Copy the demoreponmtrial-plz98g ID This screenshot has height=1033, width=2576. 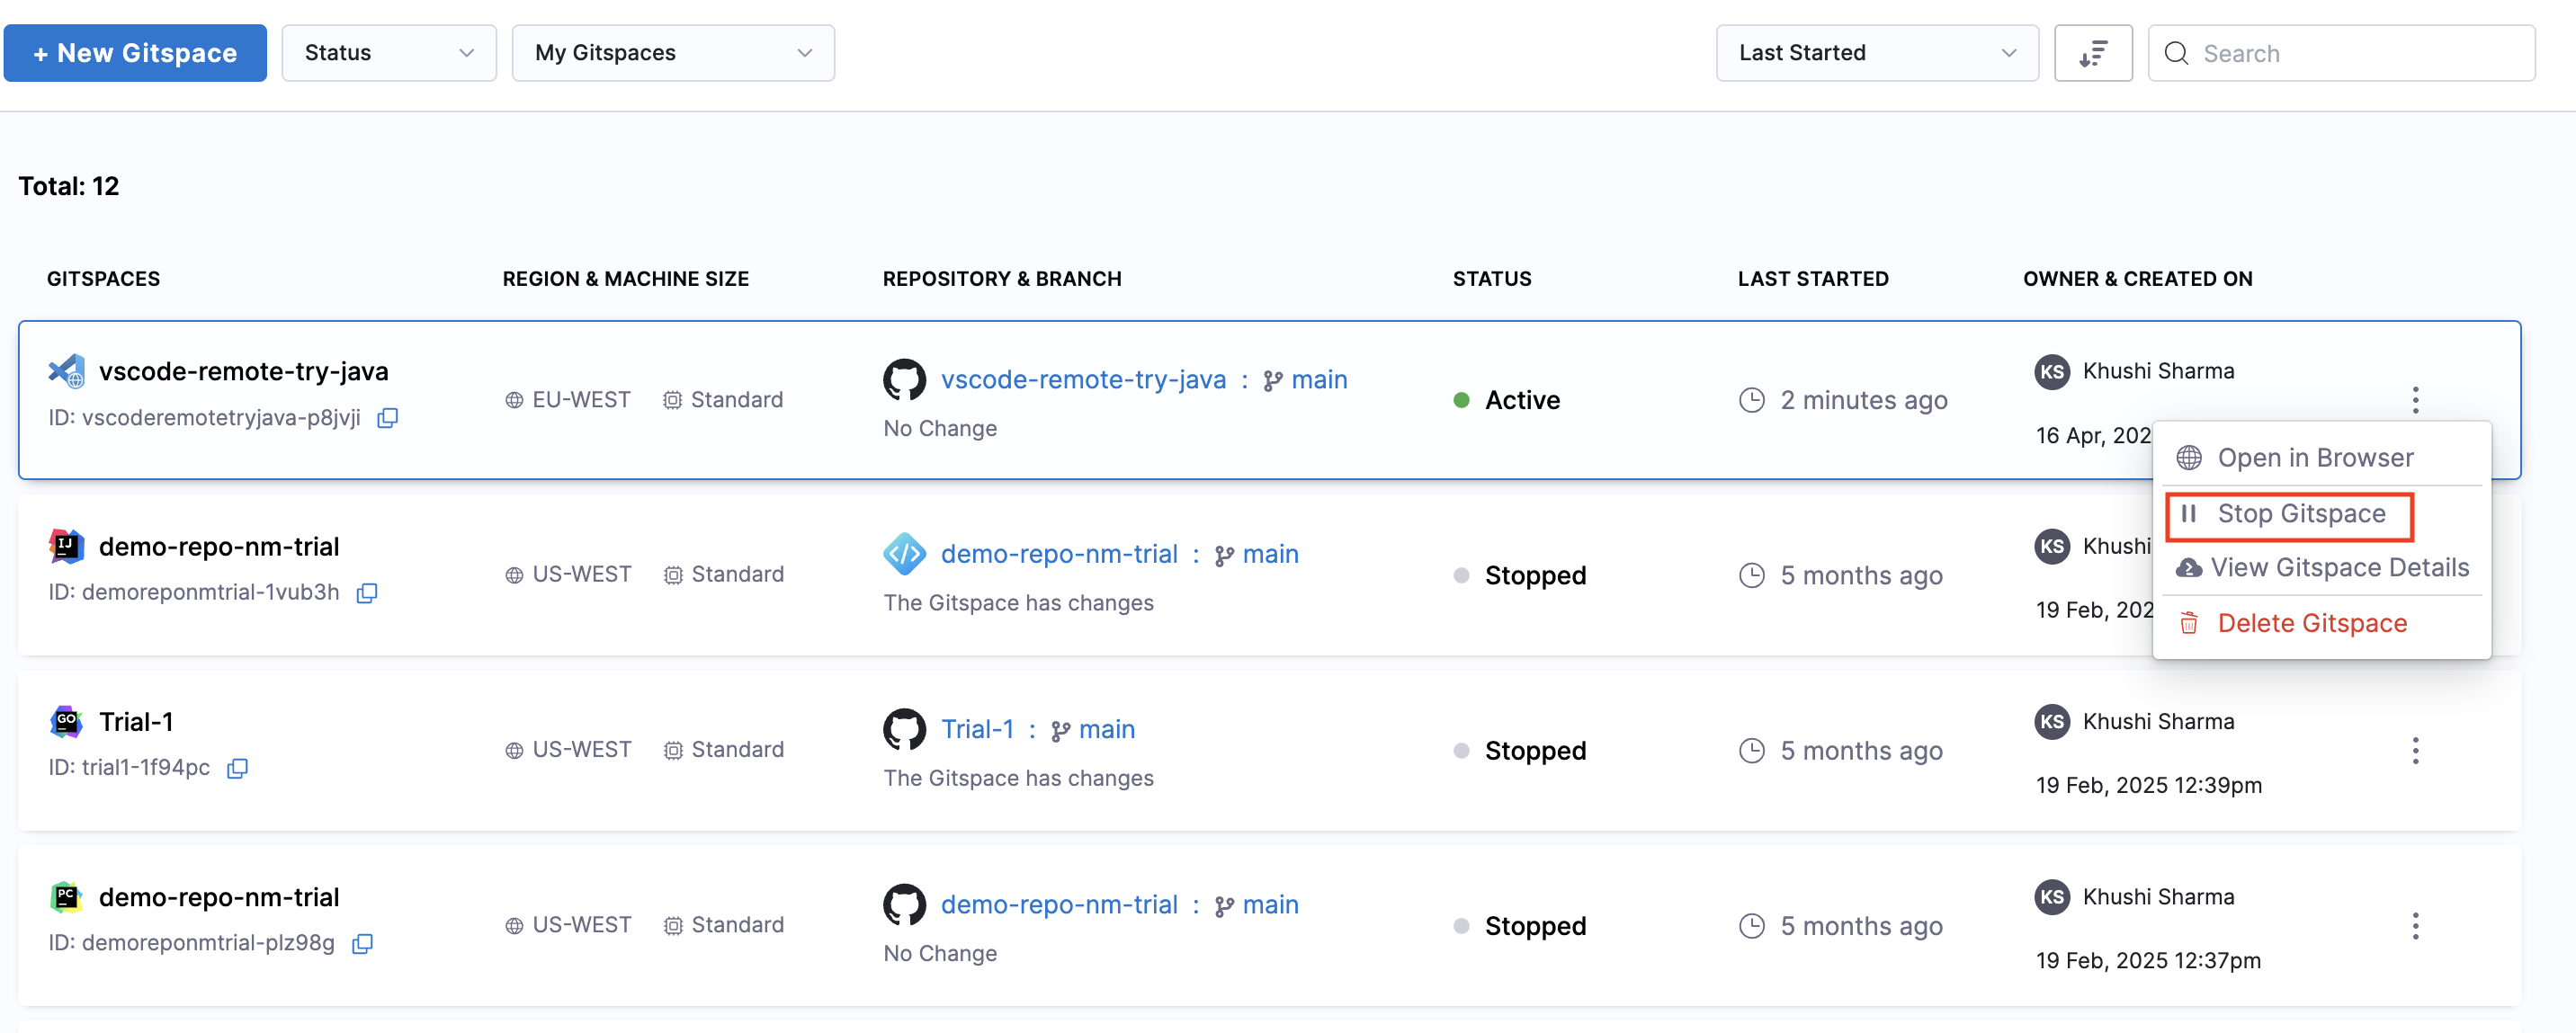pyautogui.click(x=363, y=943)
